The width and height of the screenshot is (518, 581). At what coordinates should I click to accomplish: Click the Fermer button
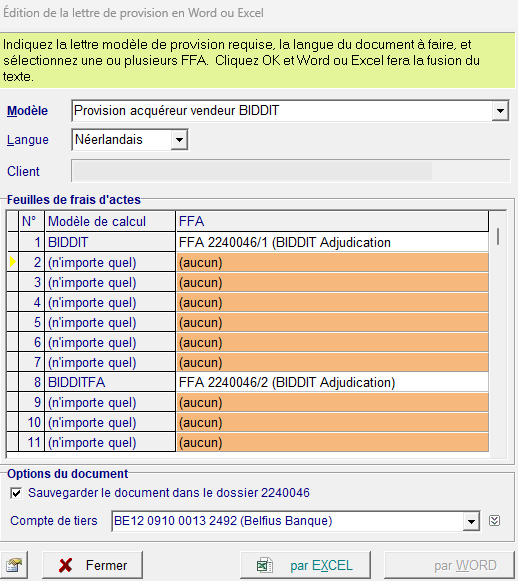[92, 565]
